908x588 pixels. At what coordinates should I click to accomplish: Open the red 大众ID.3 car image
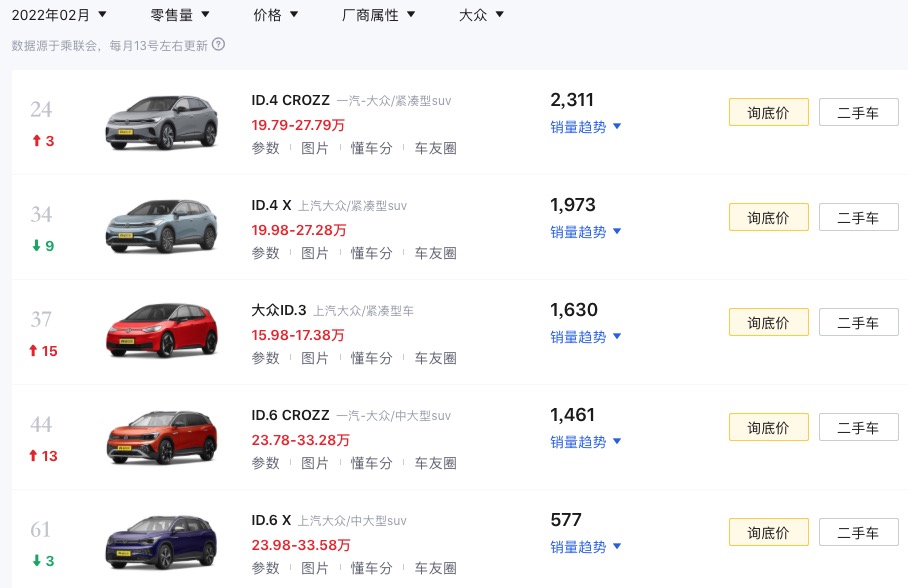[x=162, y=332]
